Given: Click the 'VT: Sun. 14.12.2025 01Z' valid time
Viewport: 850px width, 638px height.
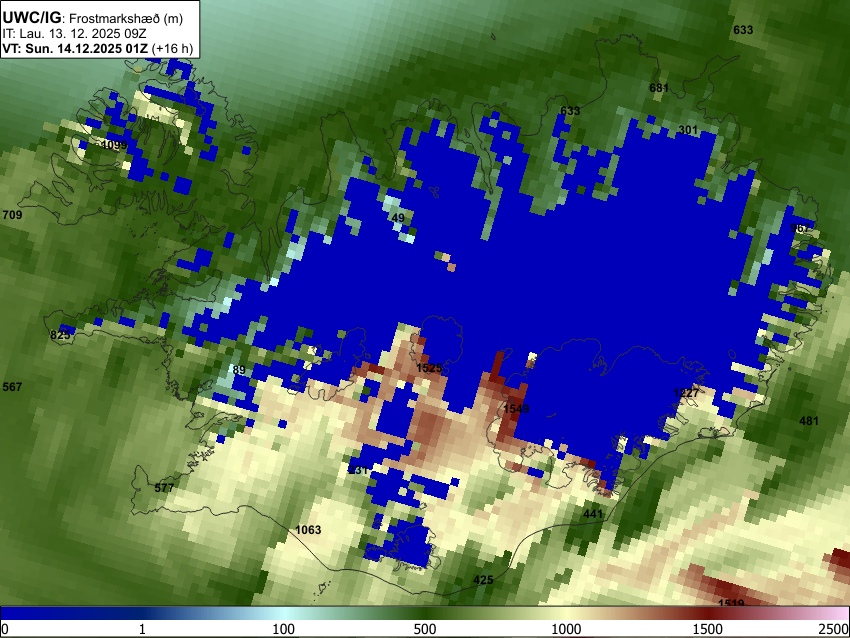Looking at the screenshot, I should [75, 49].
